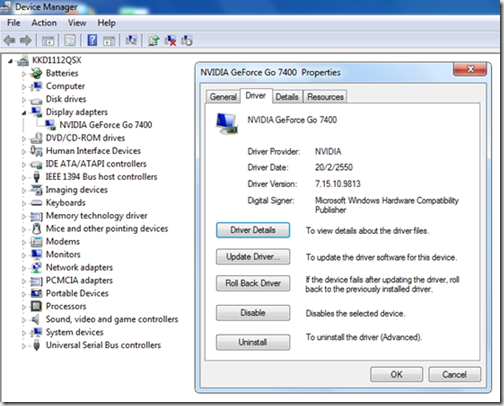Open the View menu
This screenshot has height=406, width=504.
tap(77, 23)
